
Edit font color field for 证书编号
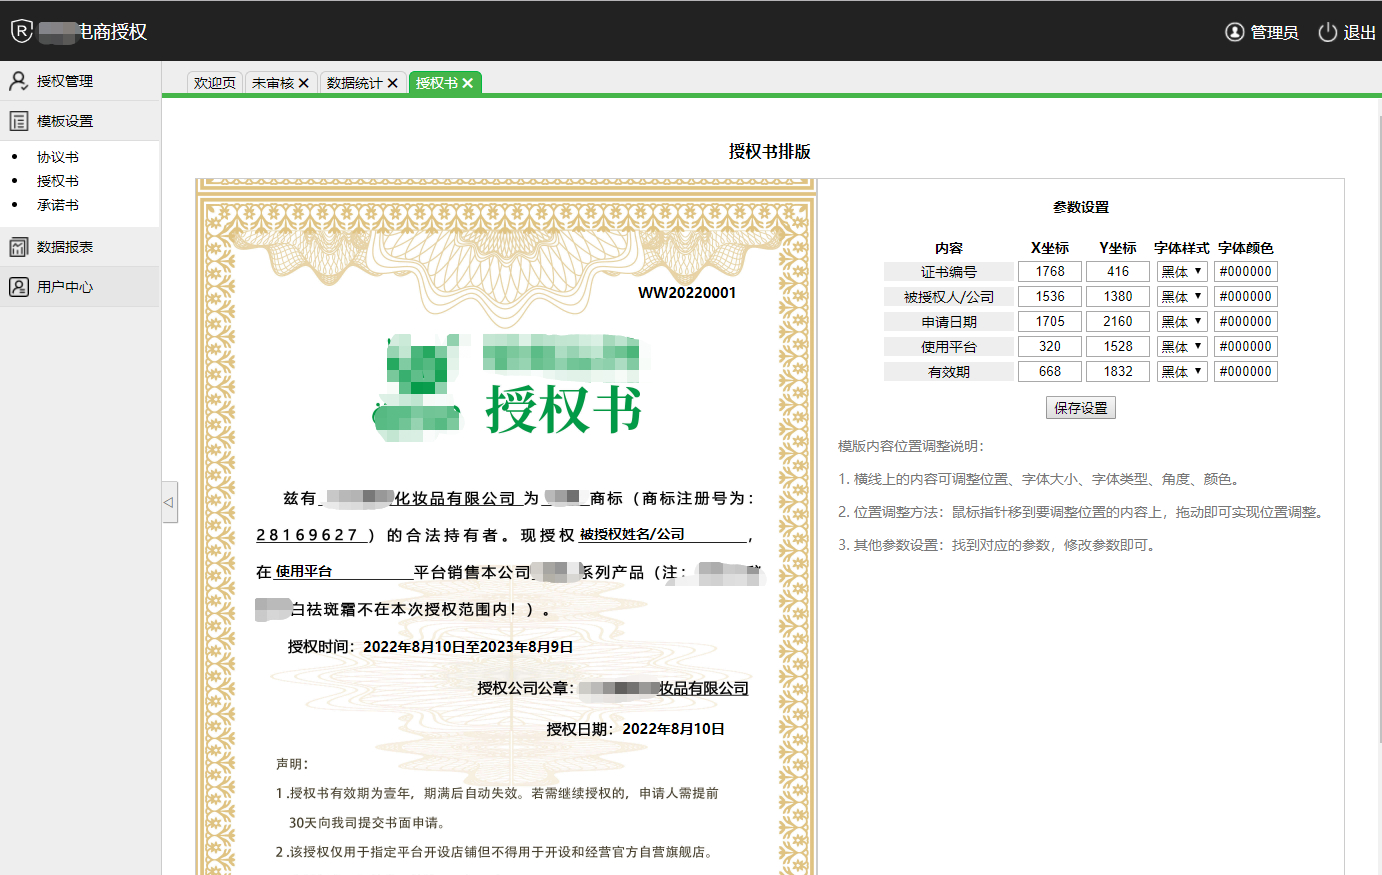(x=1246, y=271)
